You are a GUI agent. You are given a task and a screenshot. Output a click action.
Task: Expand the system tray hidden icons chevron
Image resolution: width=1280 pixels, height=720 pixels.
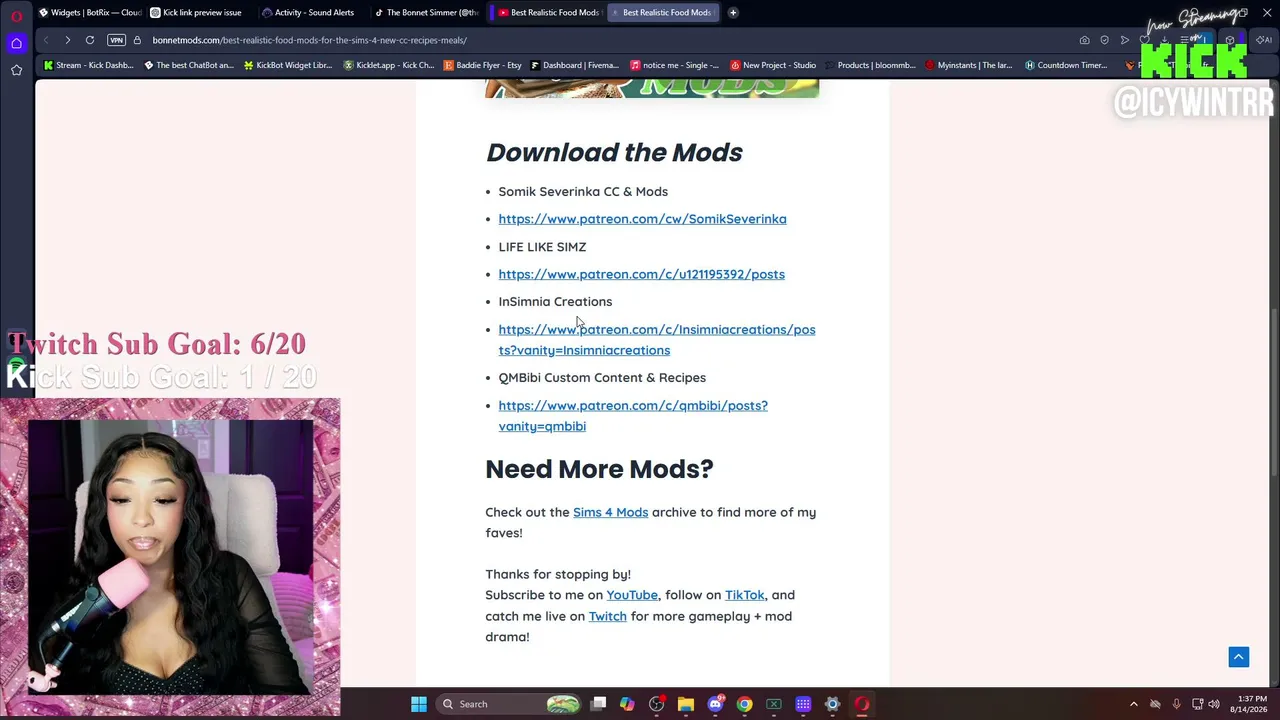[x=1133, y=704]
